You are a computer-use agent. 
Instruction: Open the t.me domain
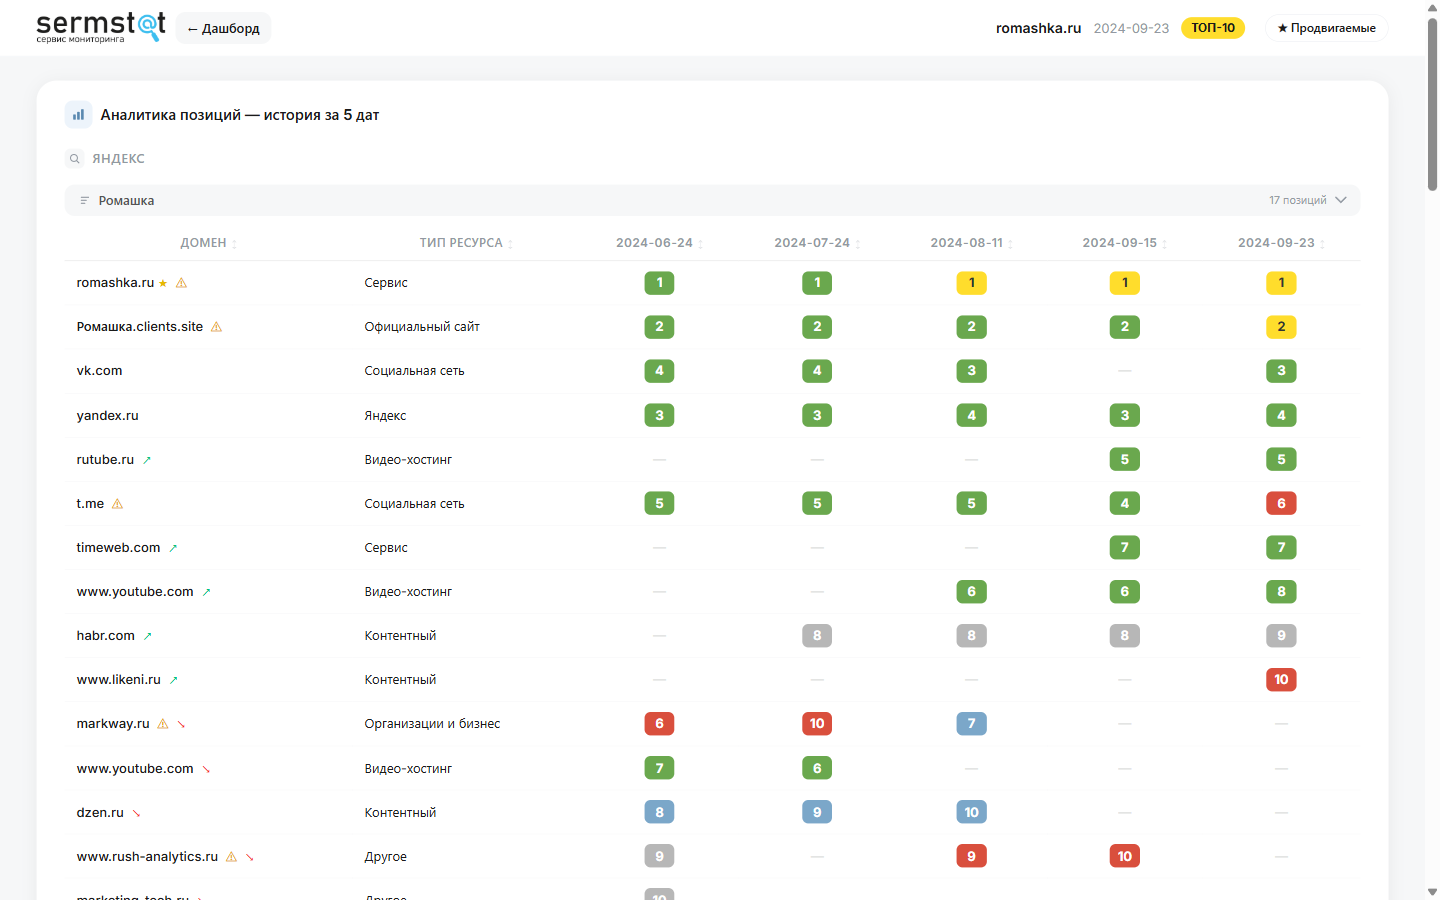[90, 504]
